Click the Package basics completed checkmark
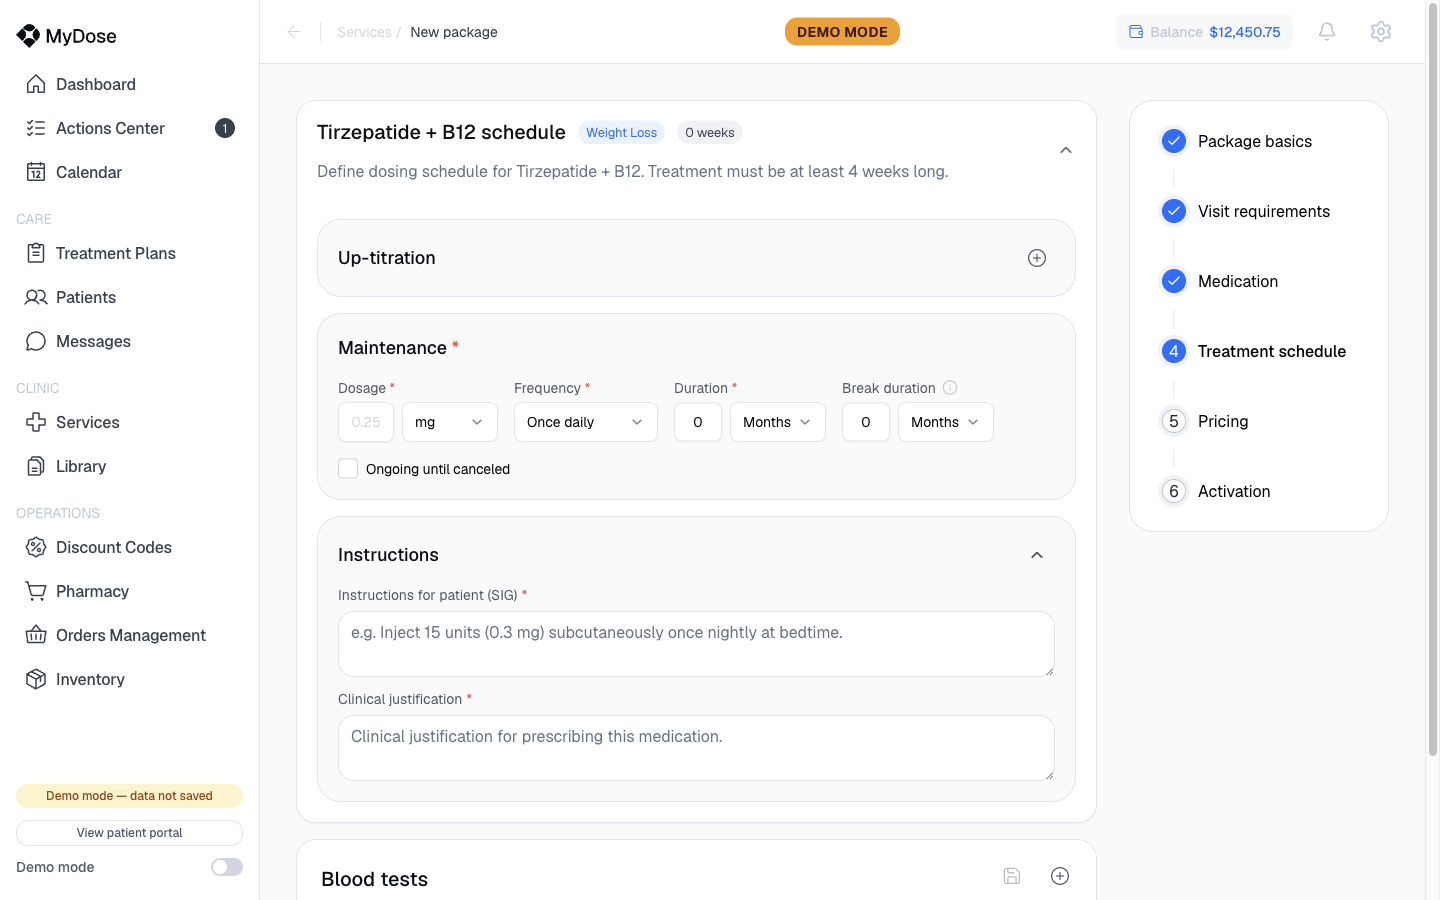Viewport: 1440px width, 900px height. (1174, 141)
